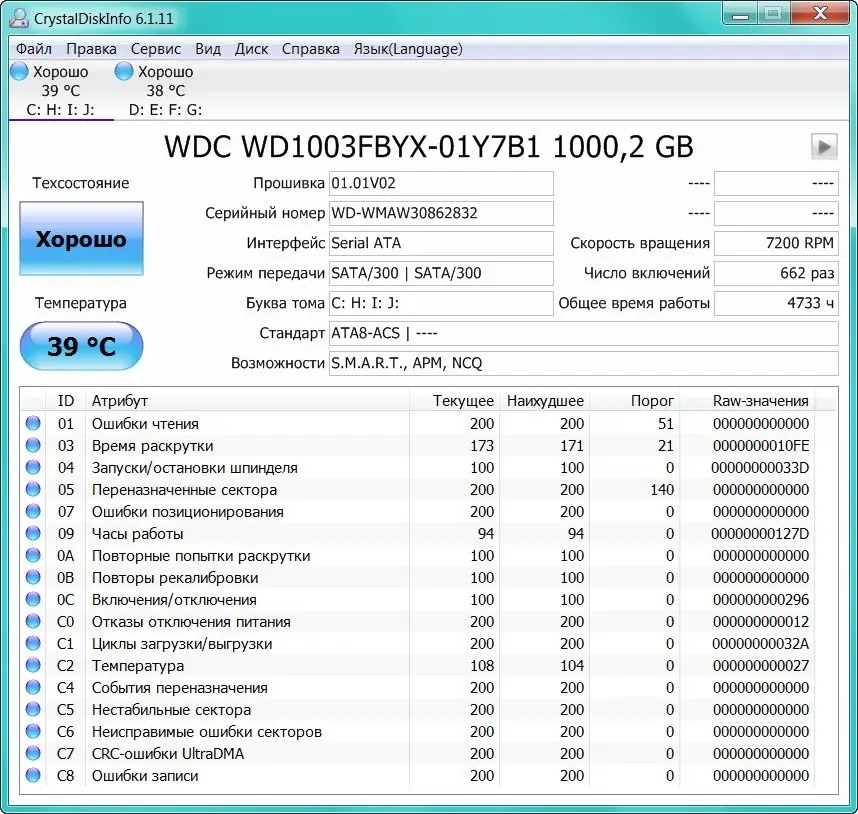Click the Текущее column header
Viewport: 858px width, 814px height.
454,400
